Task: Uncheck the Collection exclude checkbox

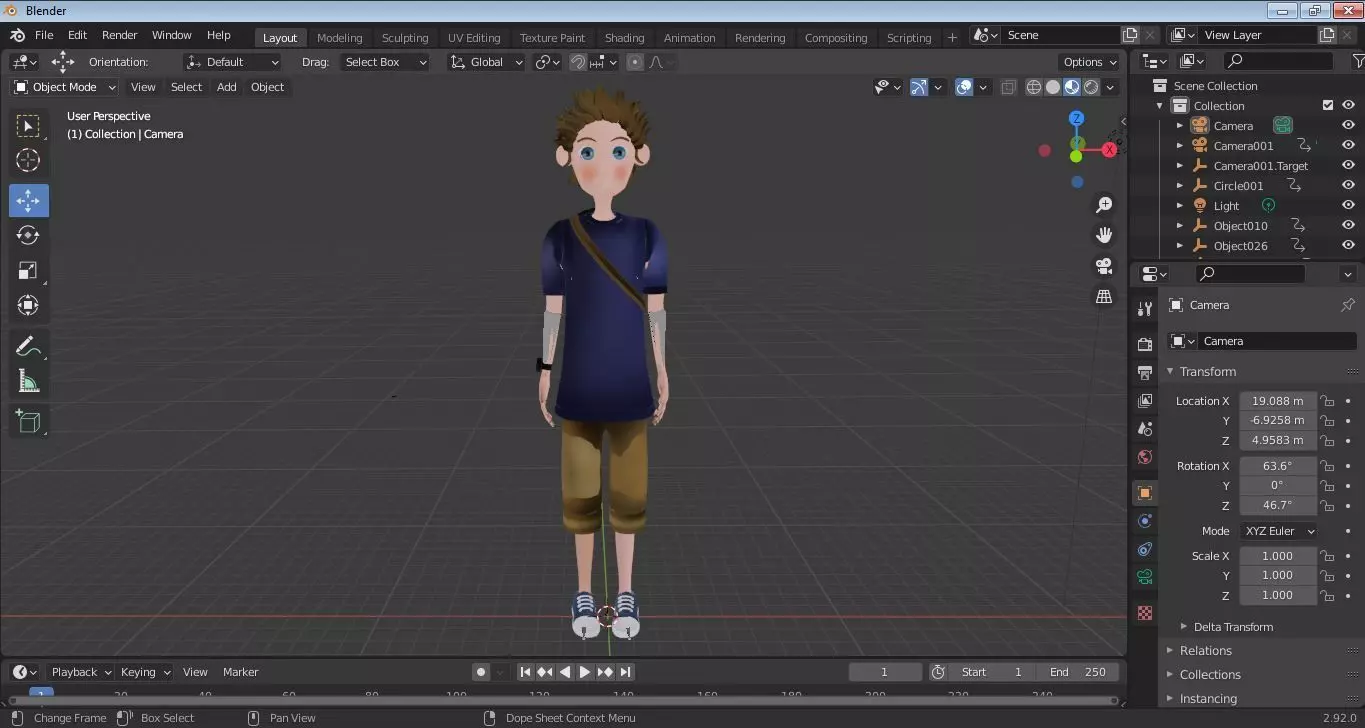Action: coord(1328,106)
